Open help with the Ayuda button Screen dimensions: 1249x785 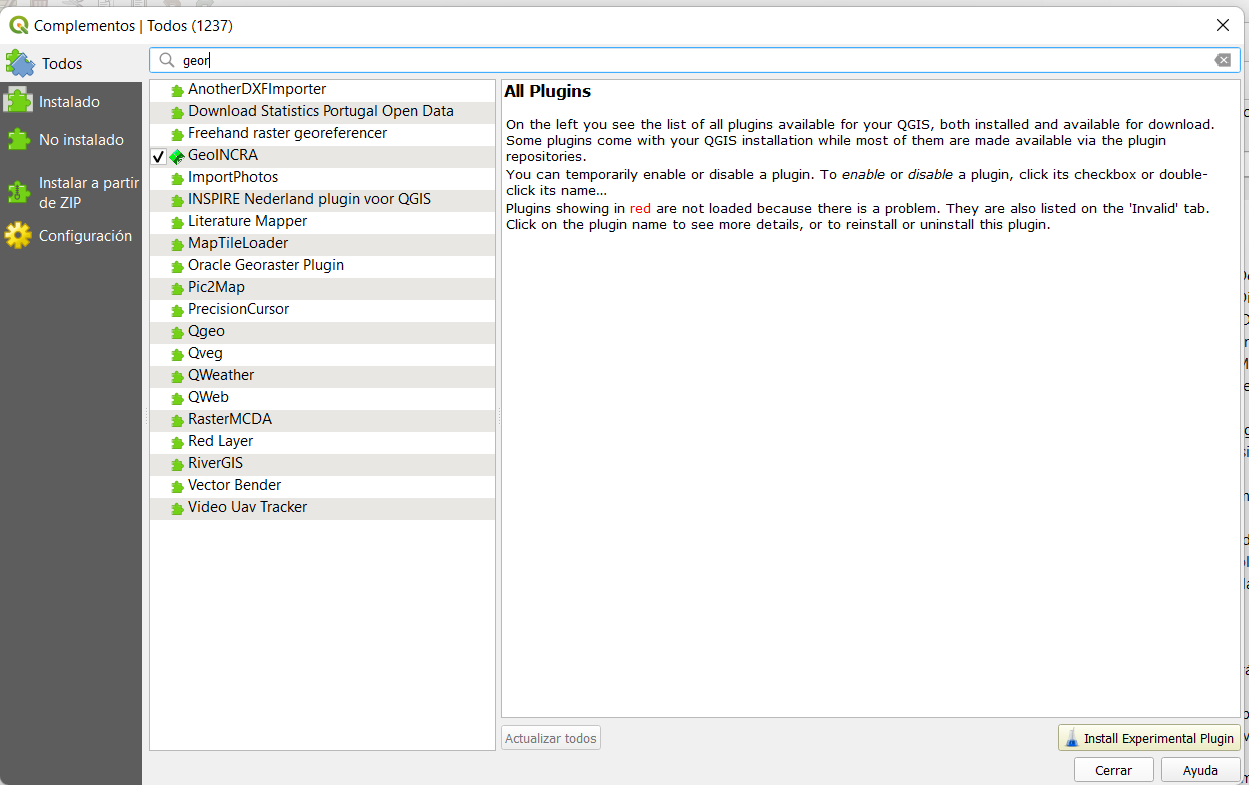click(x=1200, y=769)
